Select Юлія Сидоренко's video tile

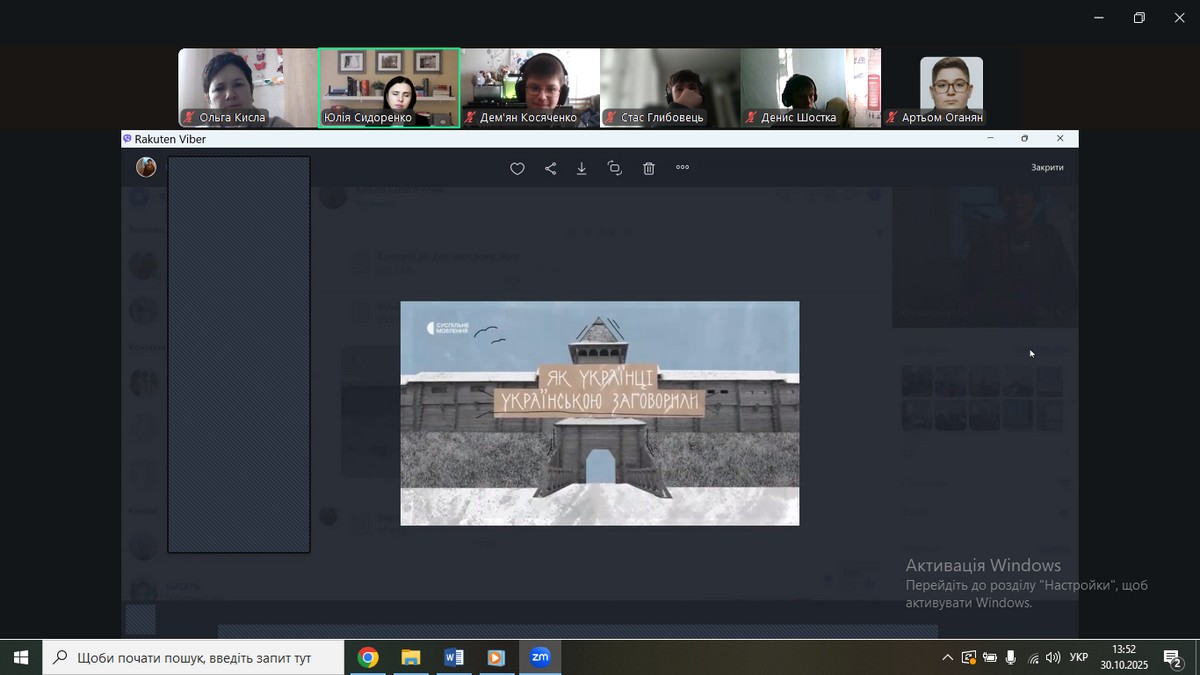pyautogui.click(x=389, y=88)
